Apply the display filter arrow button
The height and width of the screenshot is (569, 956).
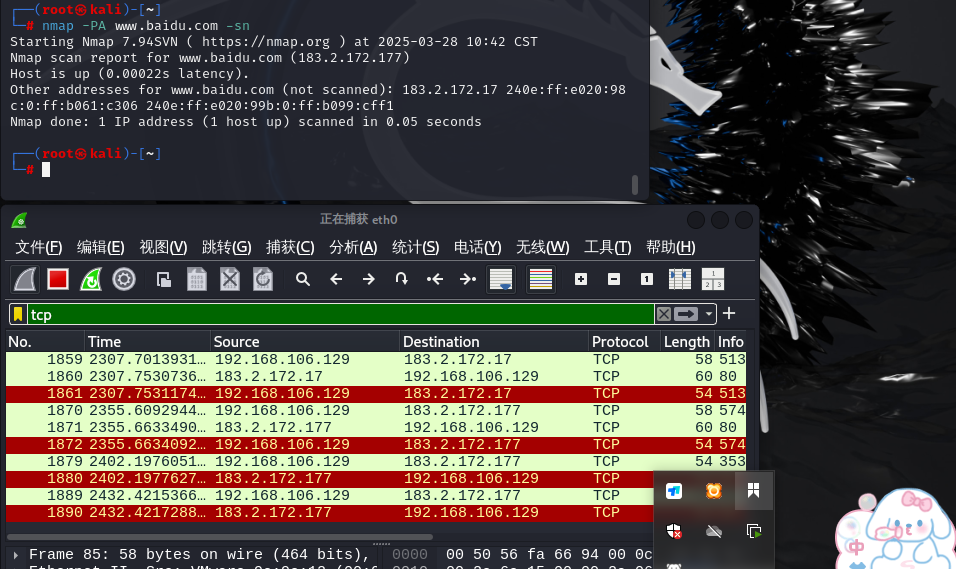click(x=686, y=314)
